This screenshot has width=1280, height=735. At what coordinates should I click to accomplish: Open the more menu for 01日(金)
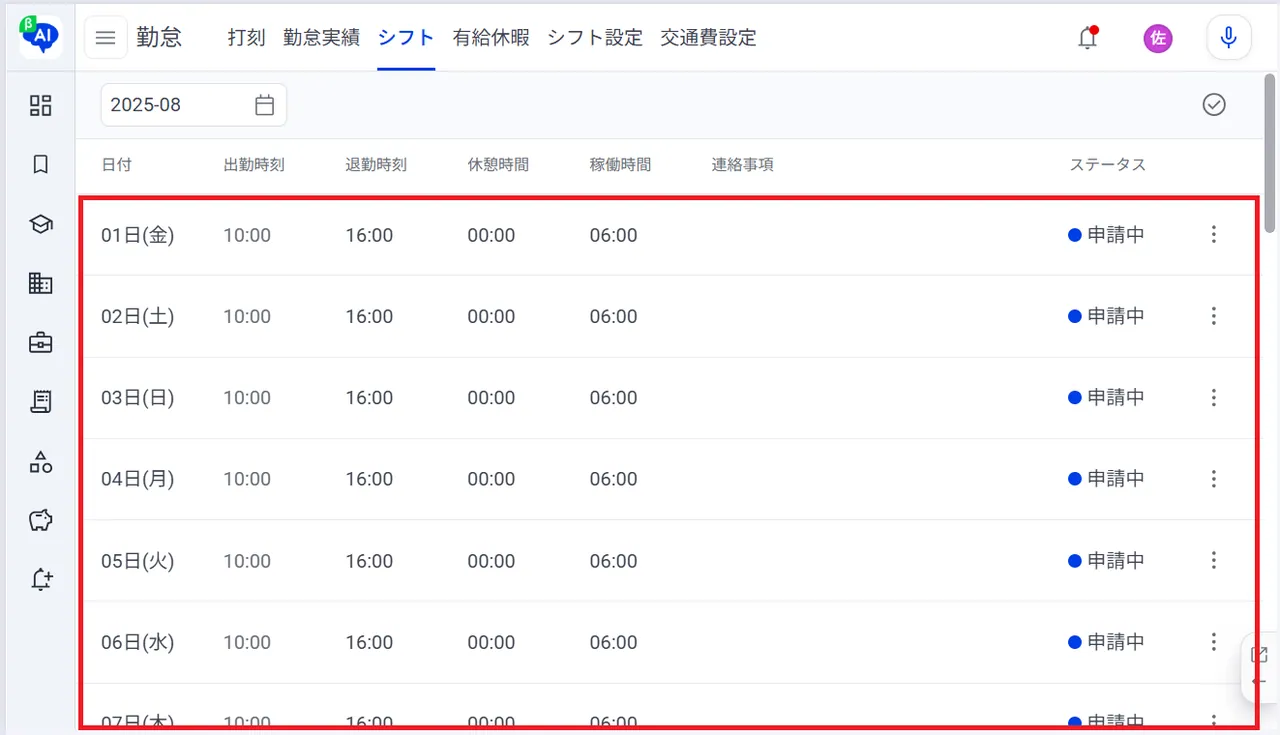(x=1214, y=235)
